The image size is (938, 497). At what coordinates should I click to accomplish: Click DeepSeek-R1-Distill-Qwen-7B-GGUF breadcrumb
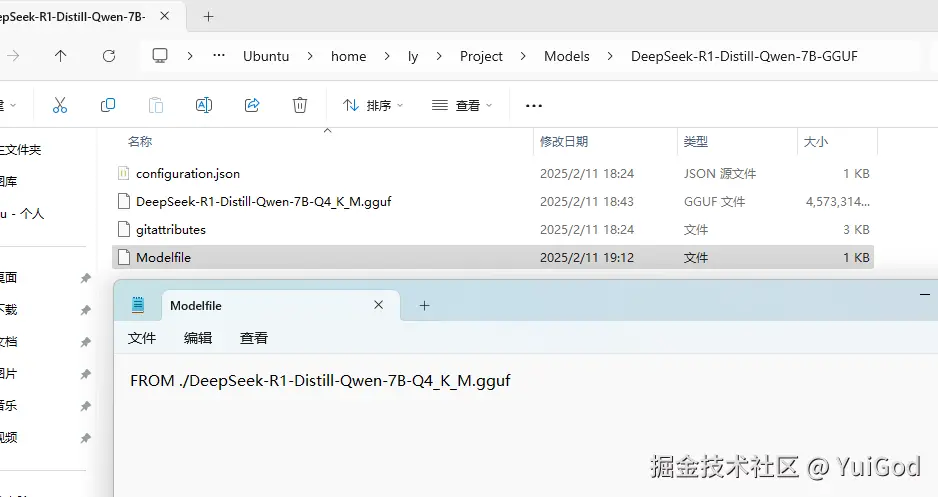[x=744, y=56]
